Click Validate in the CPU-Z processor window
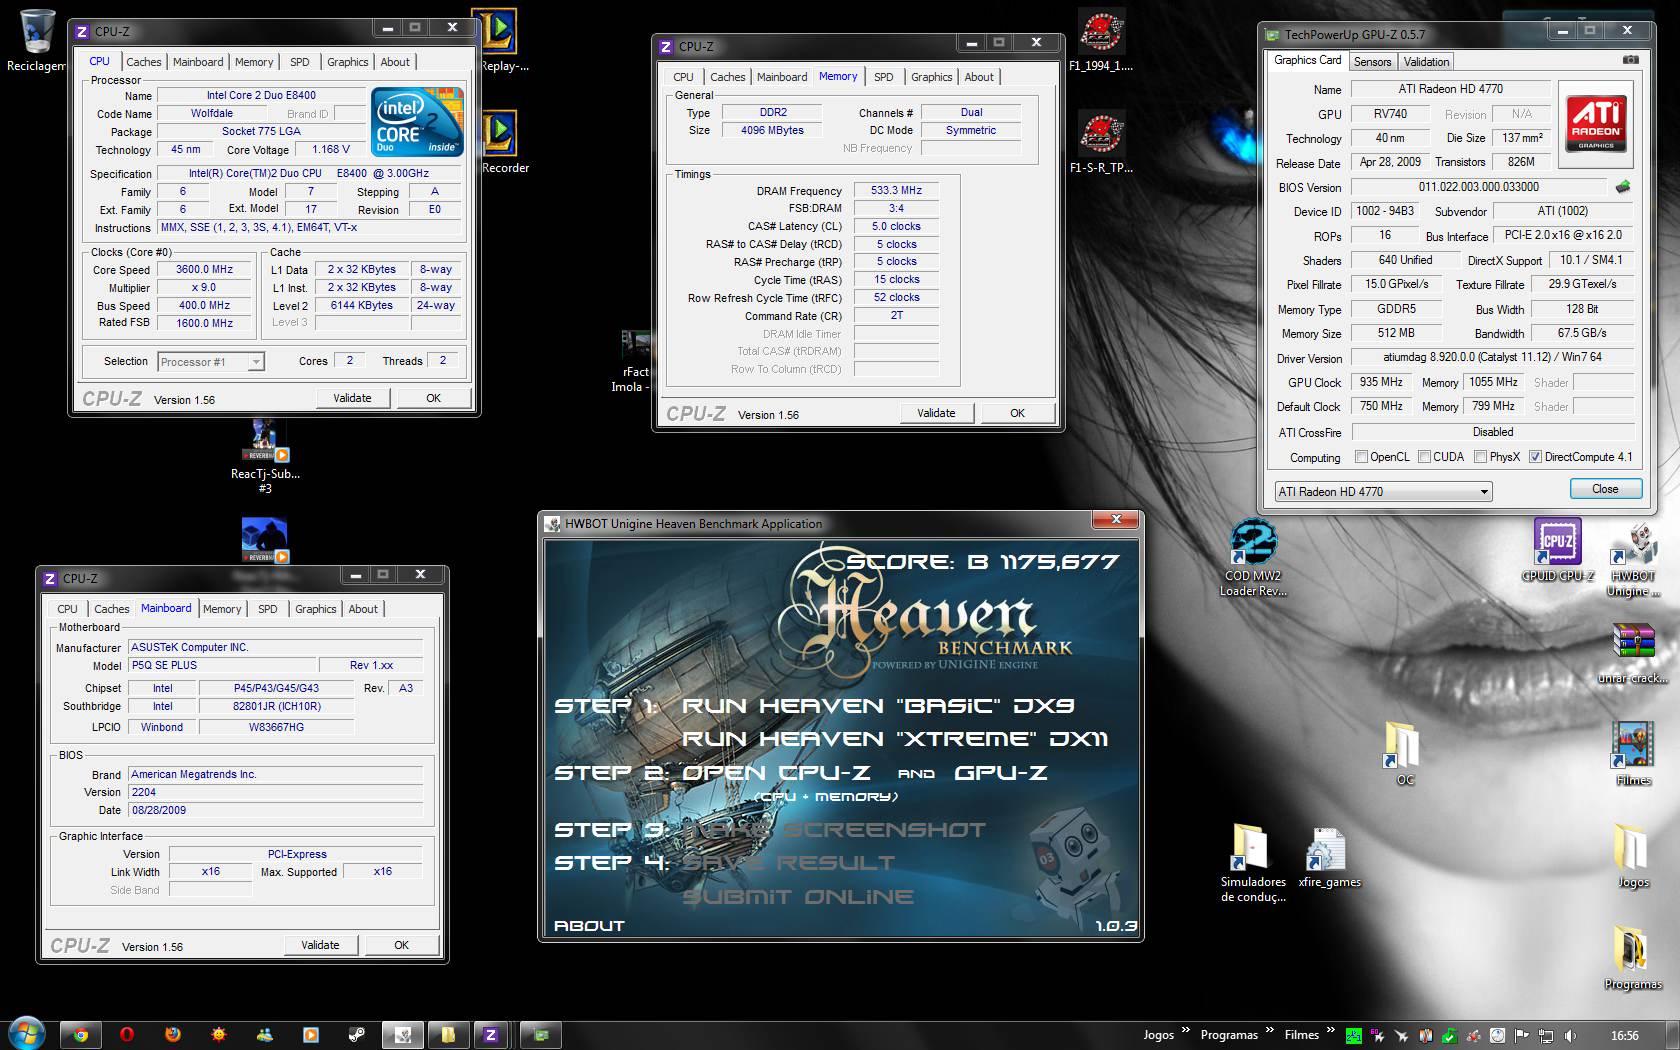 coord(352,398)
